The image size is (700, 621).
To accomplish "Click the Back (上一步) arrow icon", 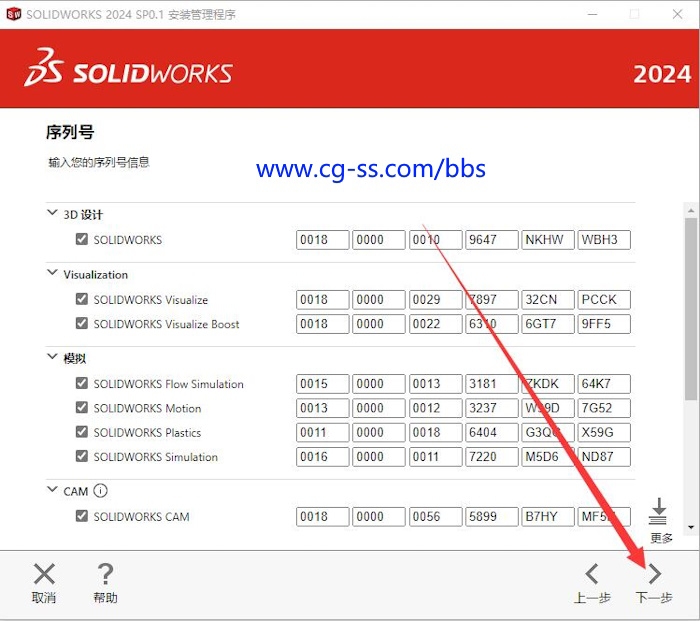I will coord(592,574).
